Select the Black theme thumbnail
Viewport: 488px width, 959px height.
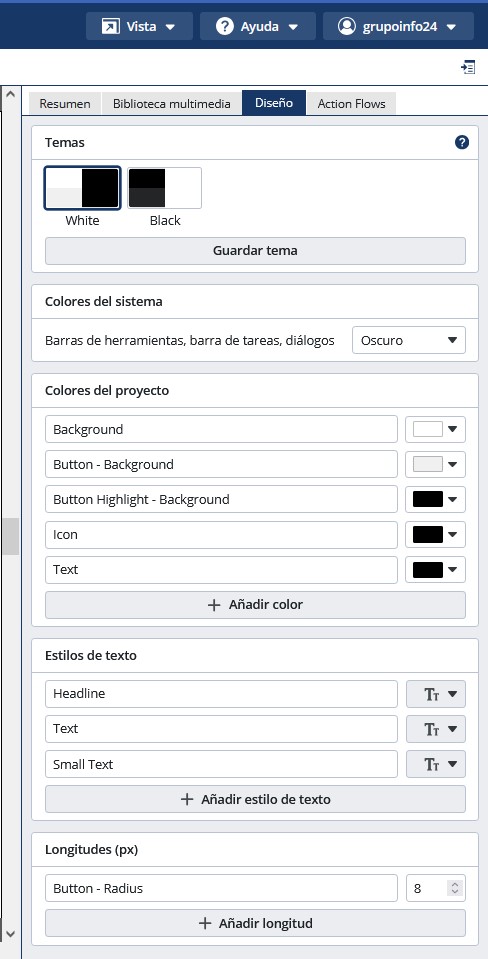coord(165,188)
